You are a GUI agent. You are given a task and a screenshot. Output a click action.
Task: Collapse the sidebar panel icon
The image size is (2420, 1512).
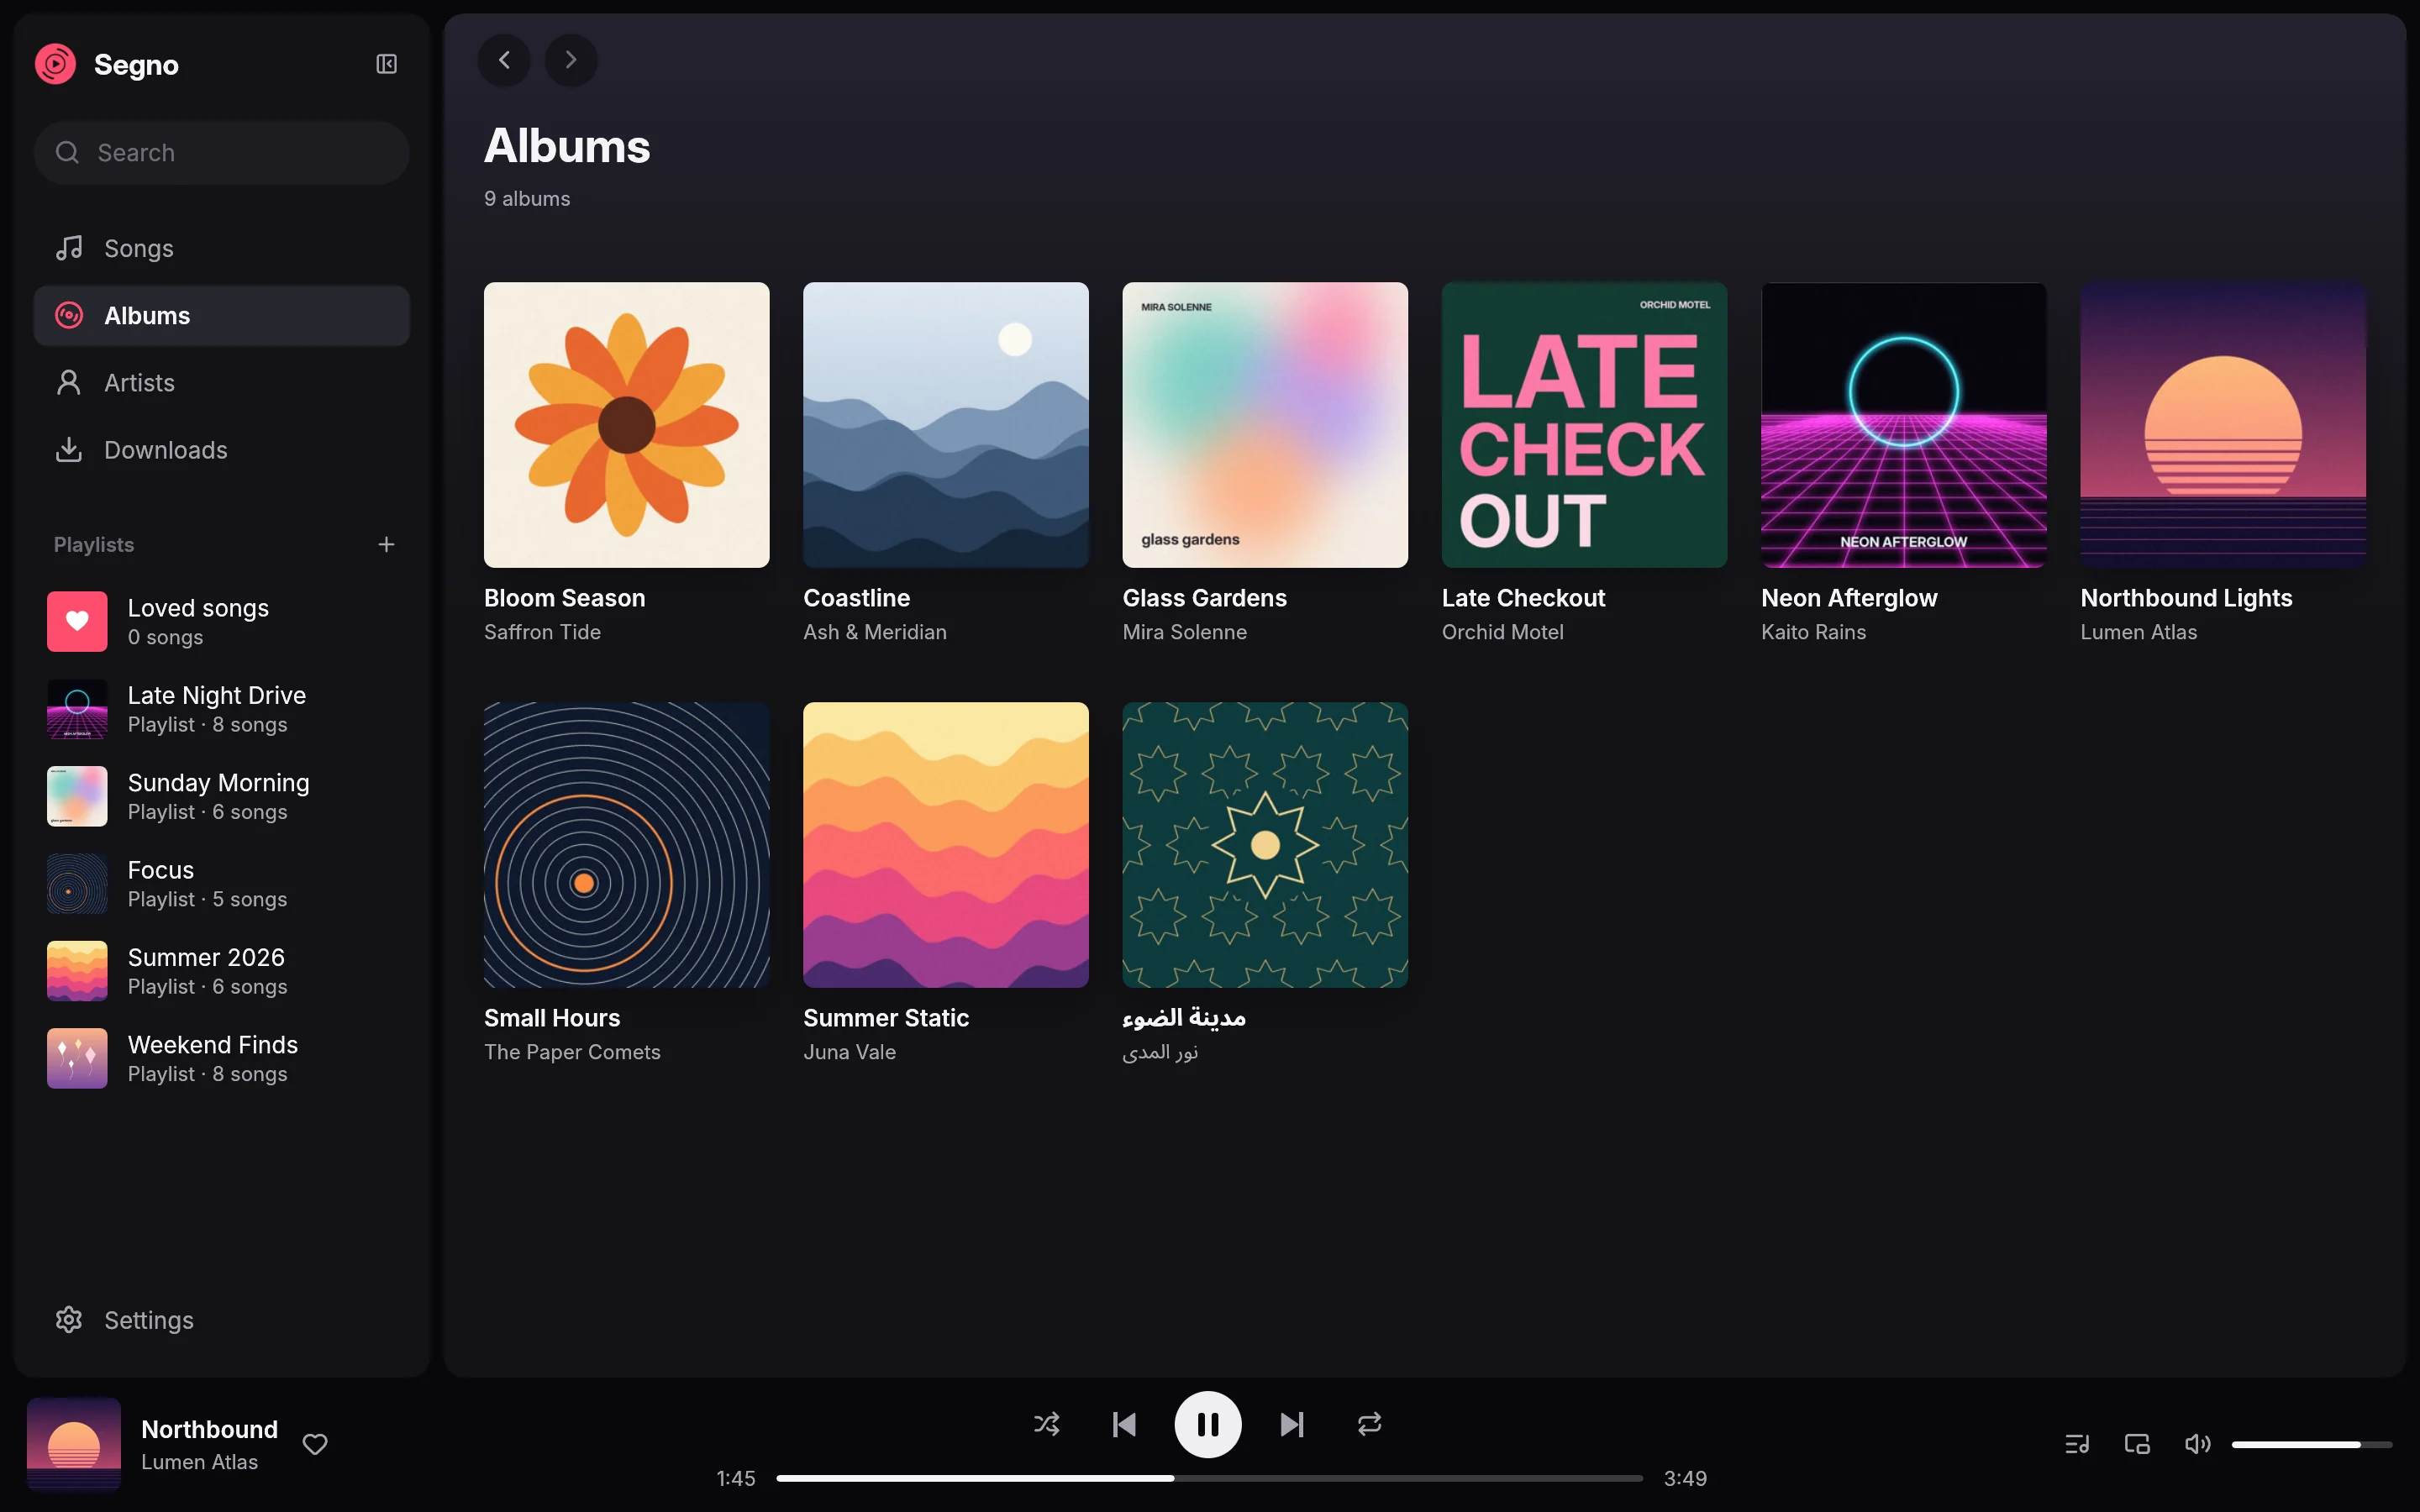[386, 64]
